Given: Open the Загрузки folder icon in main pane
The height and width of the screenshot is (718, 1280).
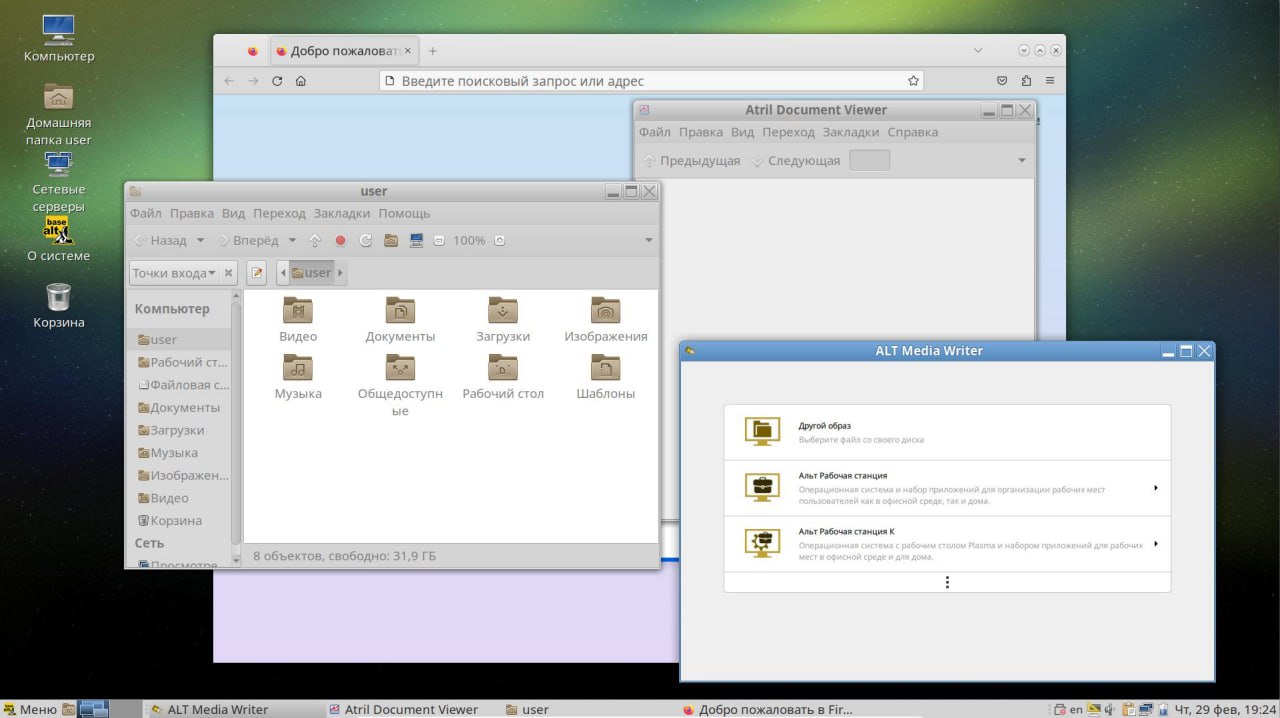Looking at the screenshot, I should click(503, 320).
